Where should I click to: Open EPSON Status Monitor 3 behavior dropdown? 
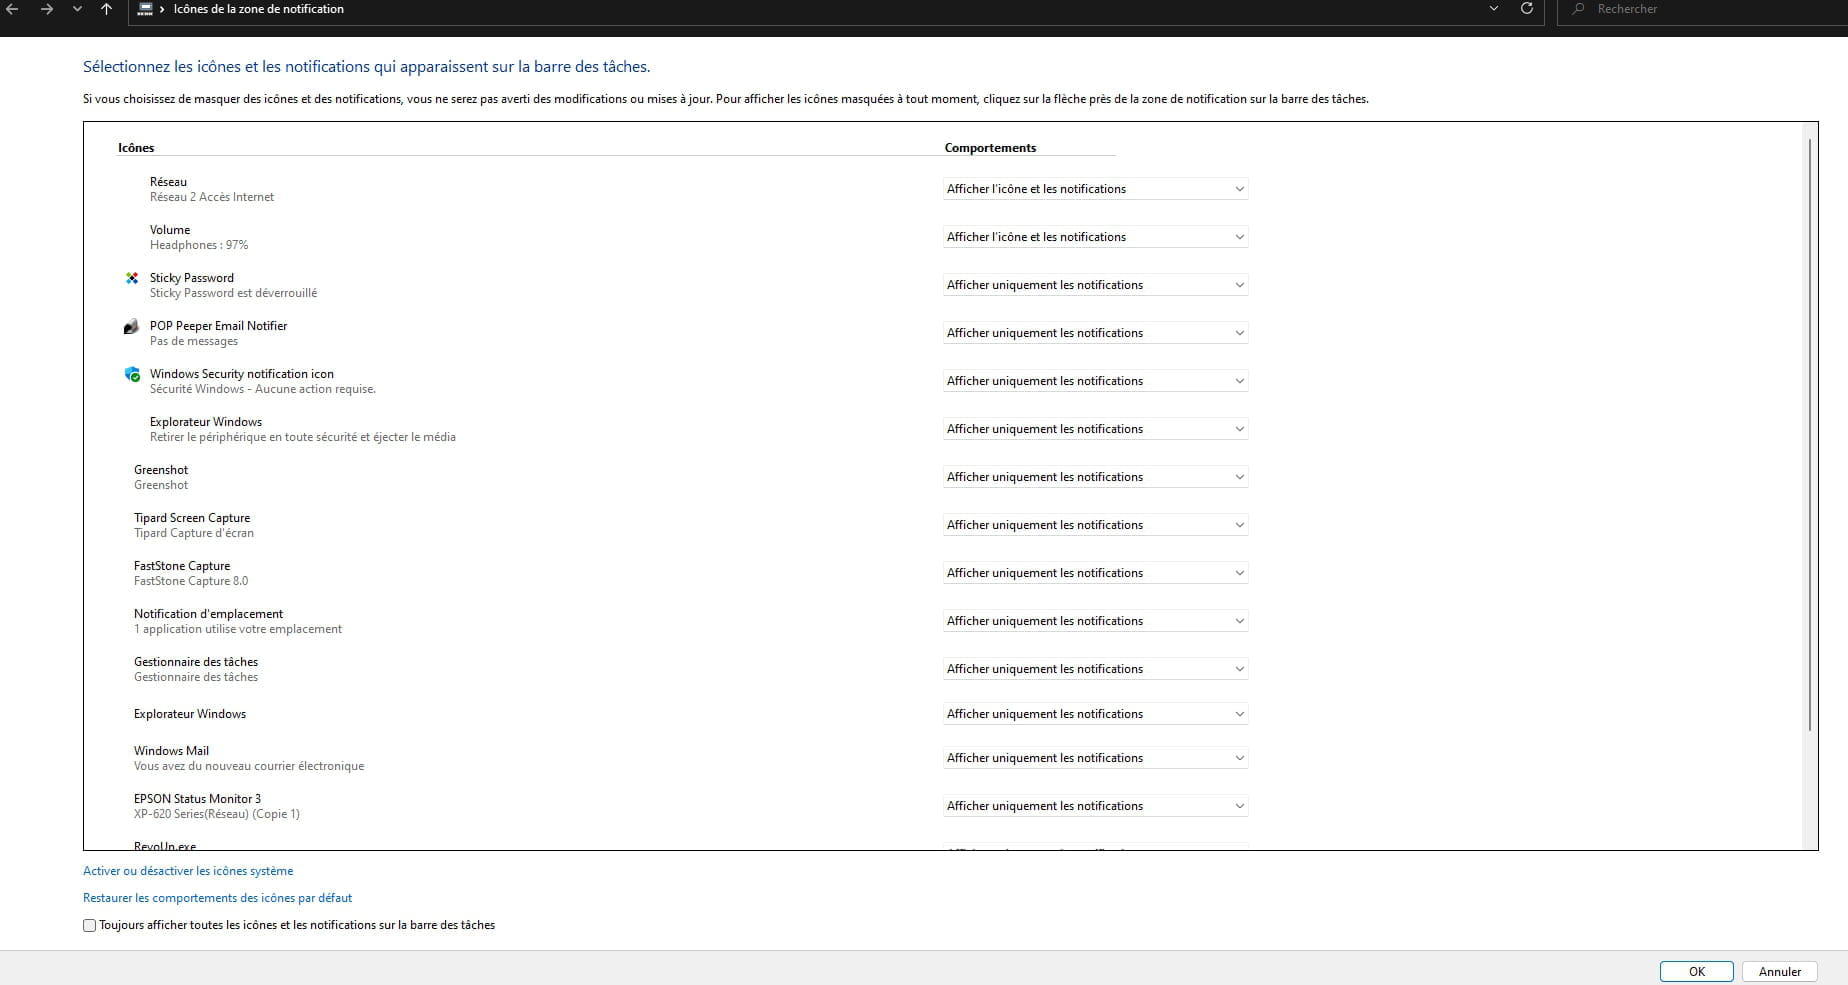pyautogui.click(x=1095, y=806)
